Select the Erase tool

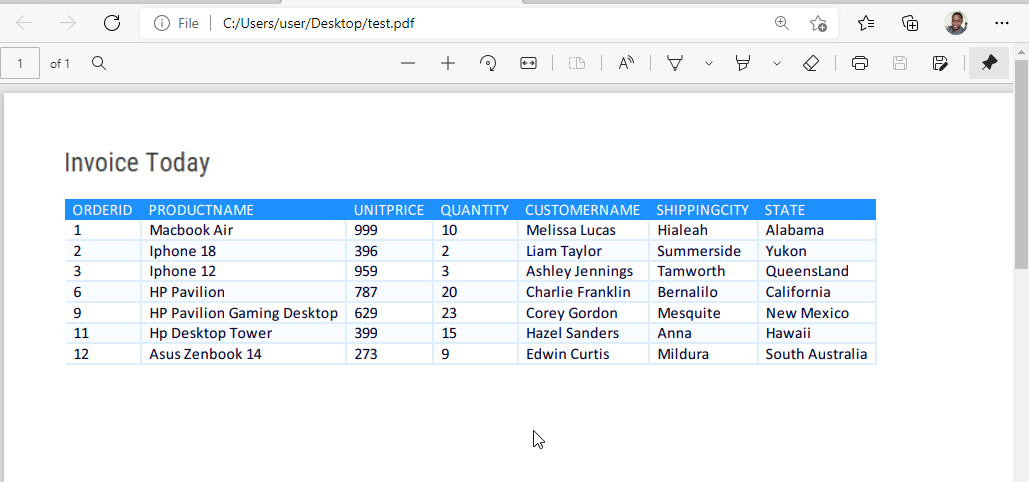click(x=812, y=63)
